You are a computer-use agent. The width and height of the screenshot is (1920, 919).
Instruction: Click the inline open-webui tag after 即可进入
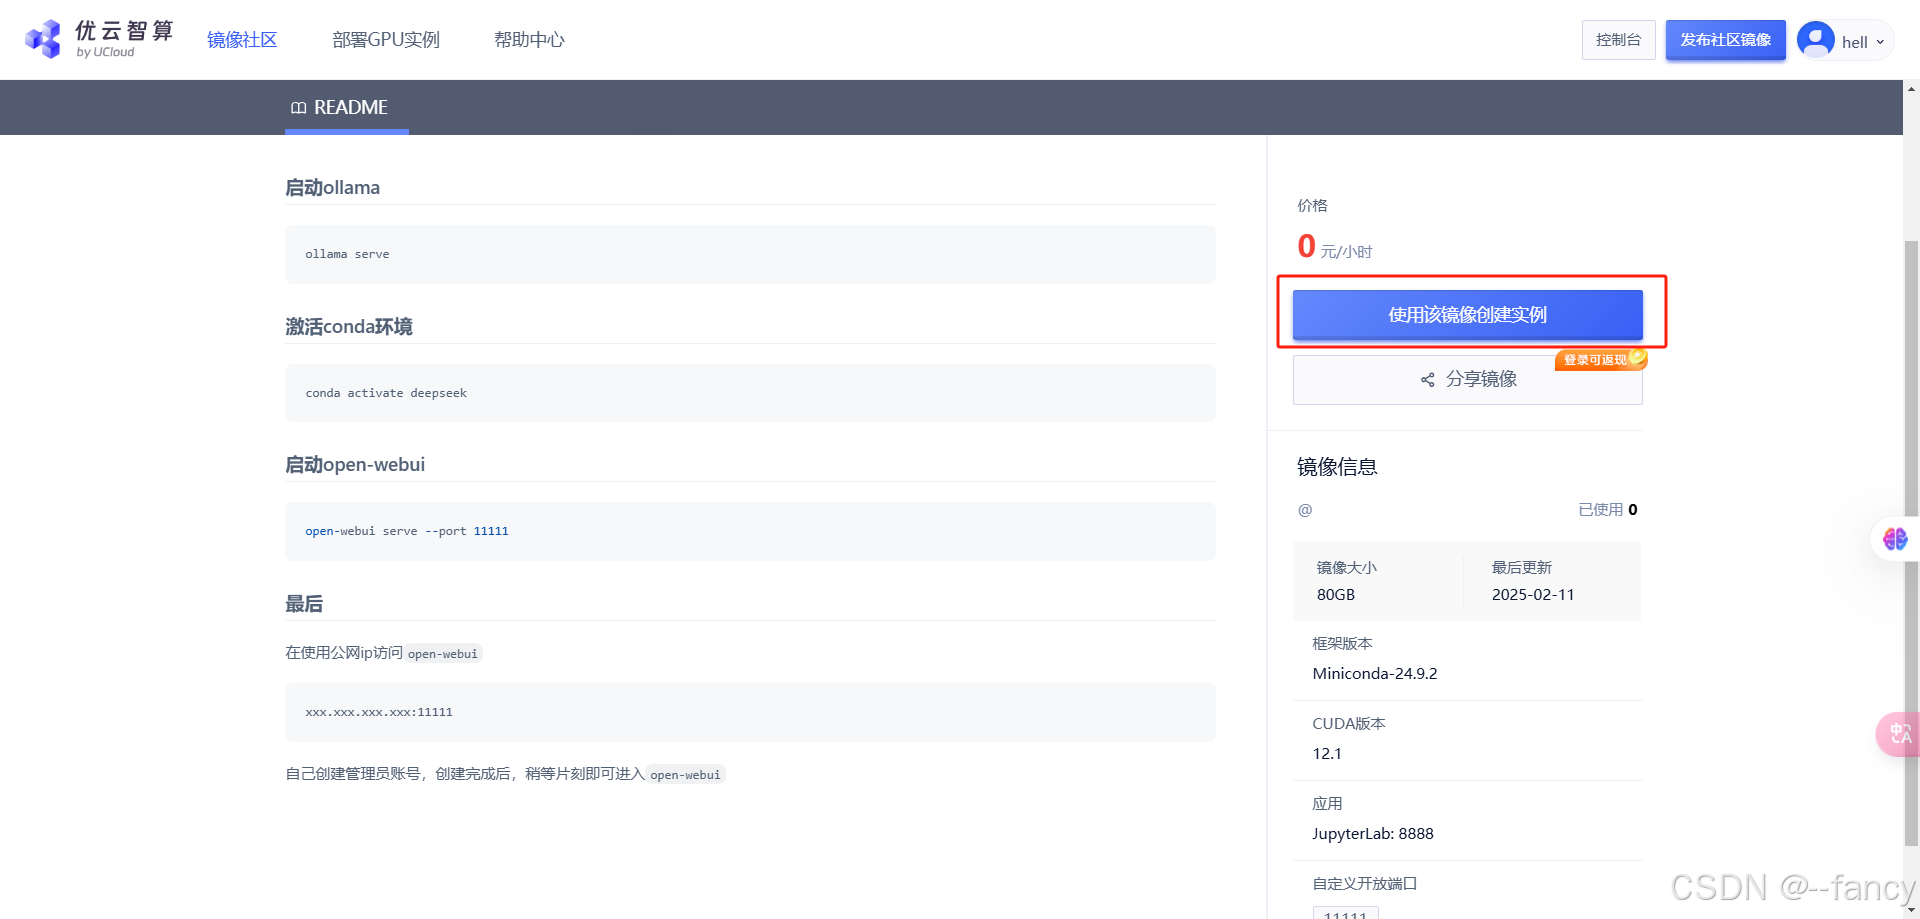pos(685,775)
